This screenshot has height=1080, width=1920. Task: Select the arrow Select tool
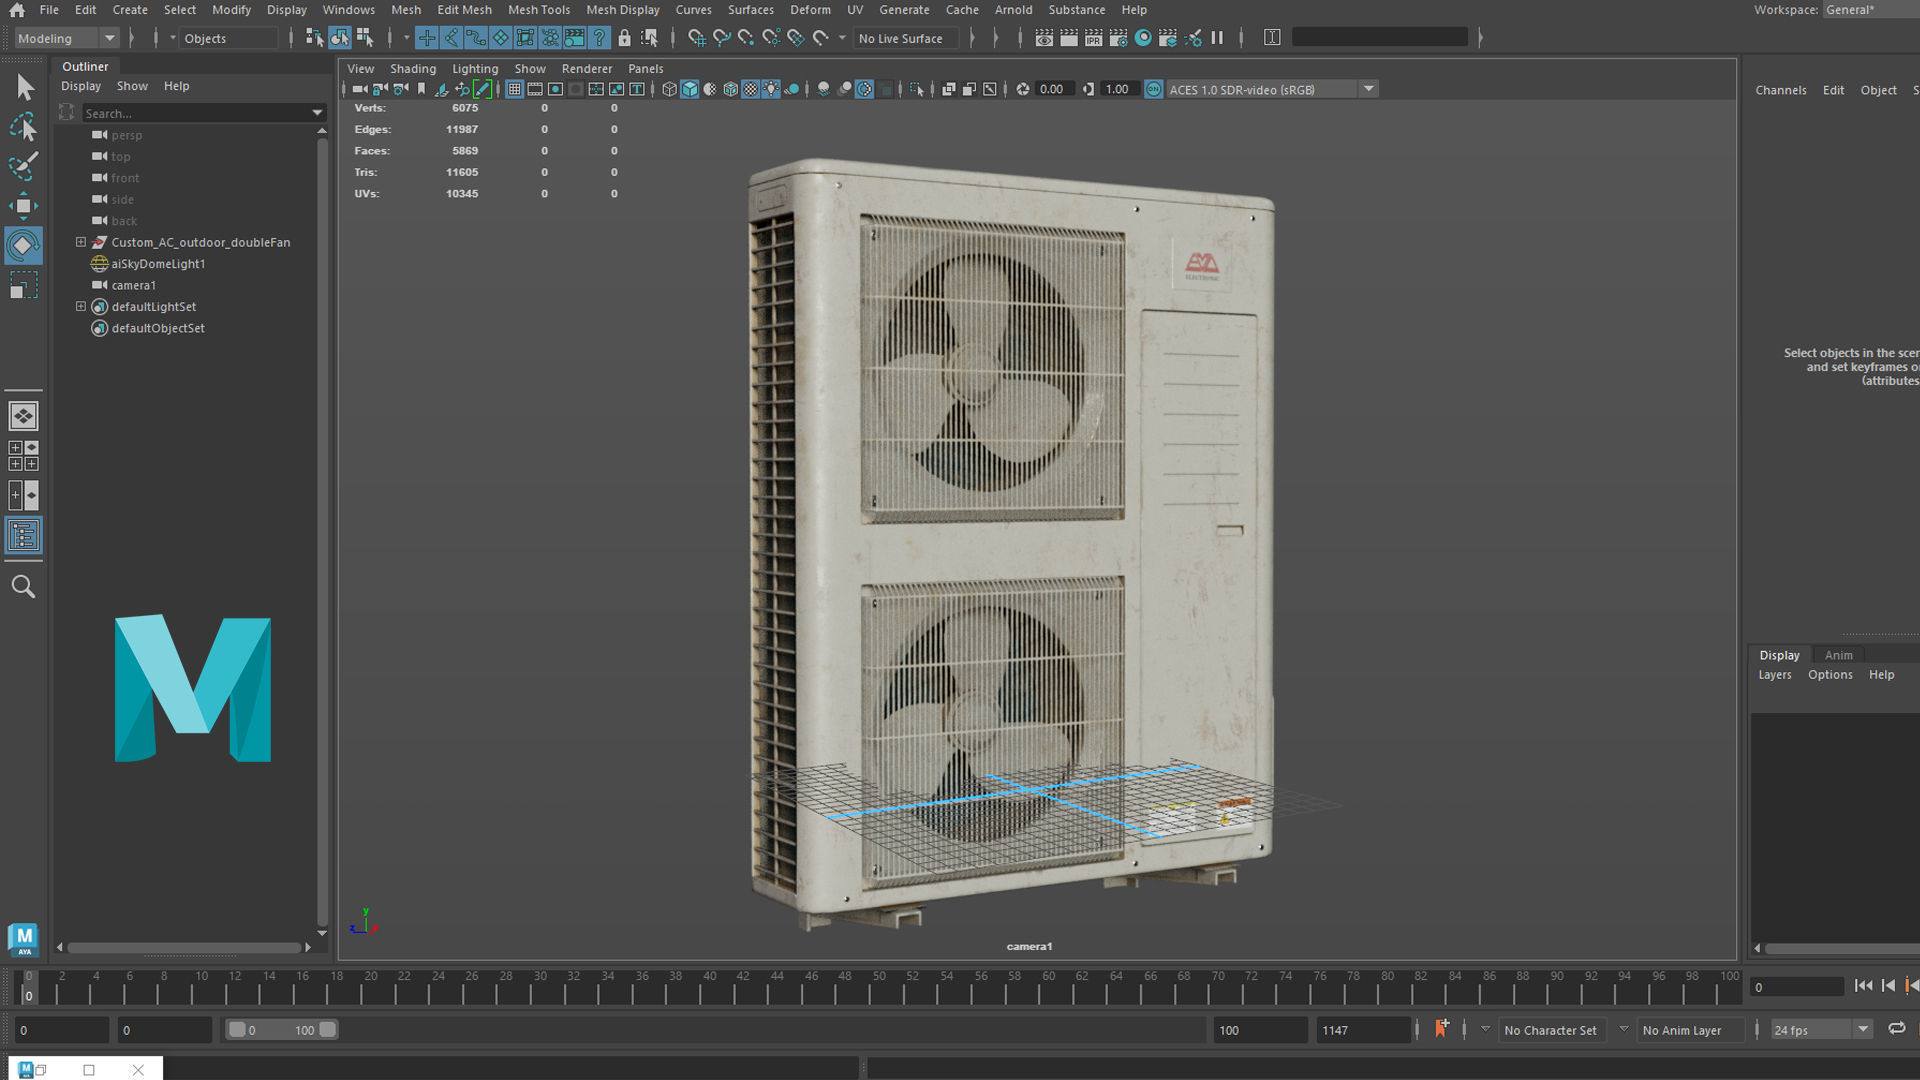pyautogui.click(x=25, y=88)
